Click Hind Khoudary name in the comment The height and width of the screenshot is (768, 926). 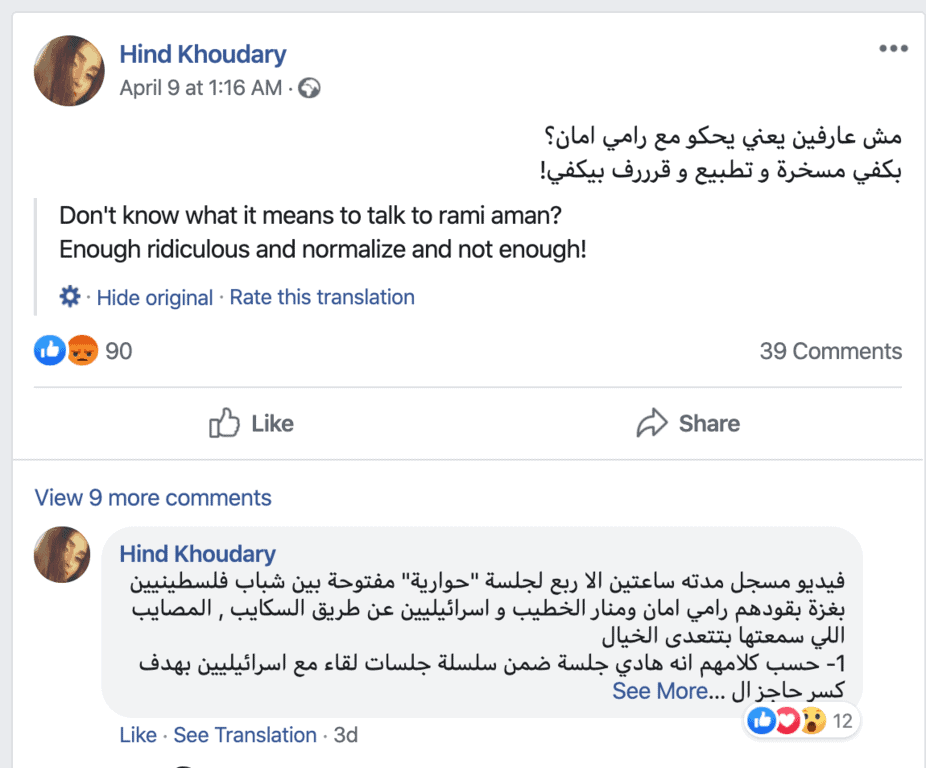197,554
